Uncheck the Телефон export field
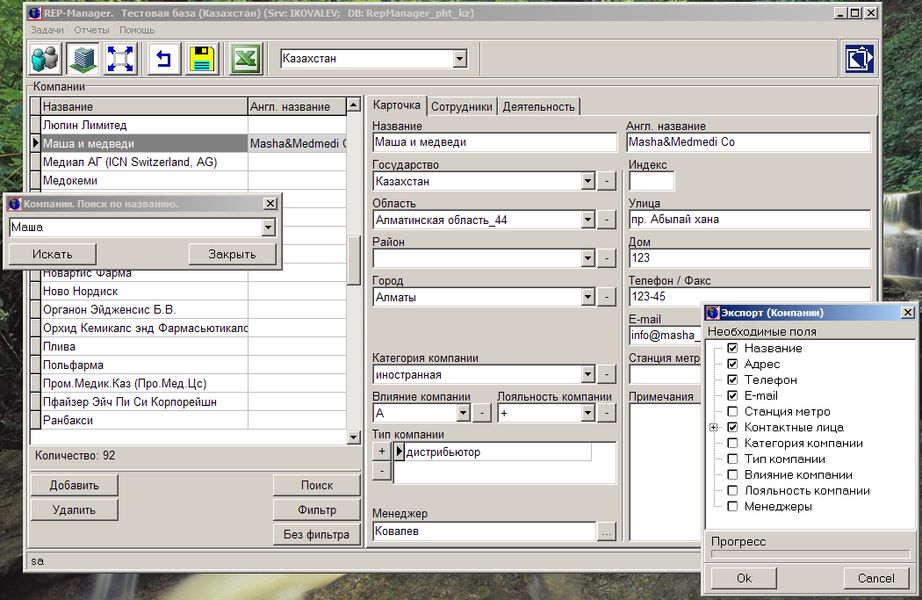922x600 pixels. point(733,380)
